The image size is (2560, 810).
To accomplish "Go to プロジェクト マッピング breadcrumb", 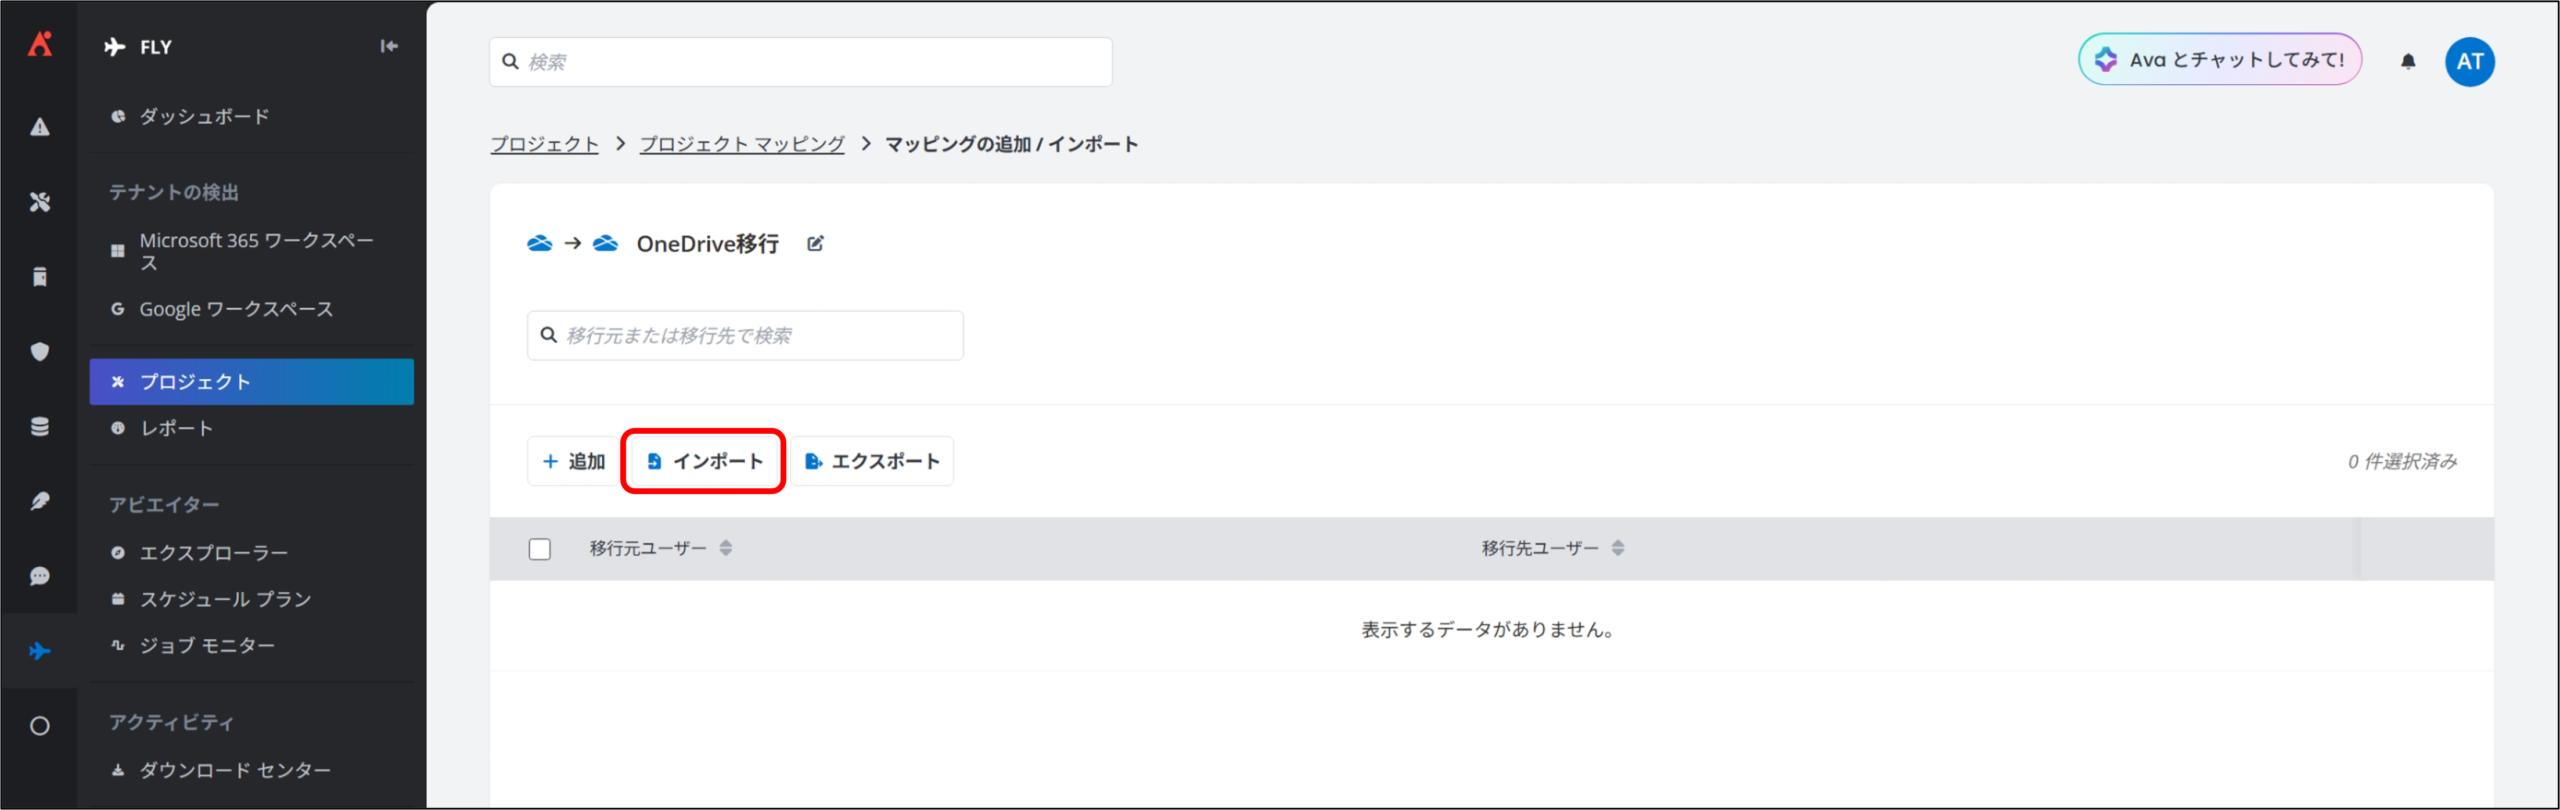I will click(x=742, y=144).
